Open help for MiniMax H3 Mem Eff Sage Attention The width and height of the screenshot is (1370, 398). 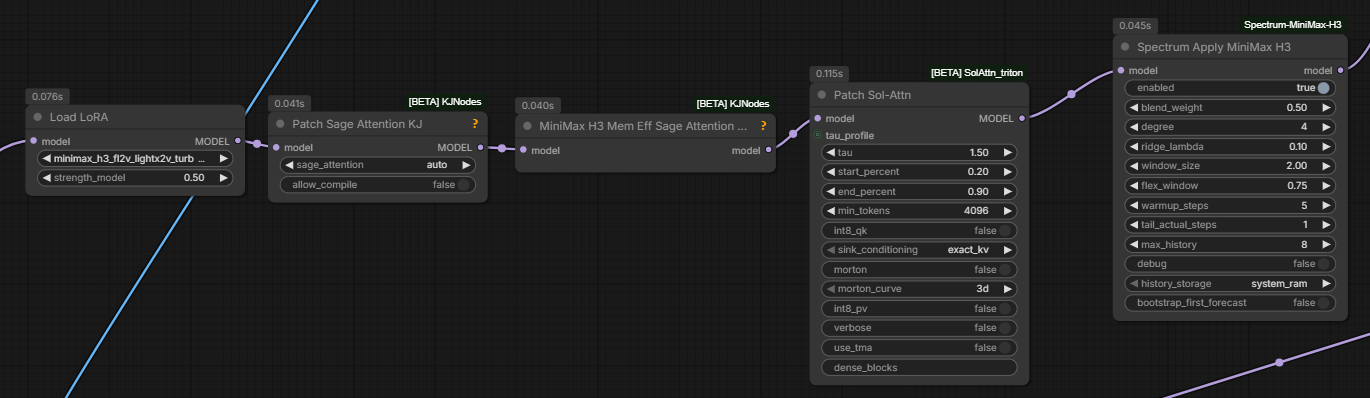[763, 126]
